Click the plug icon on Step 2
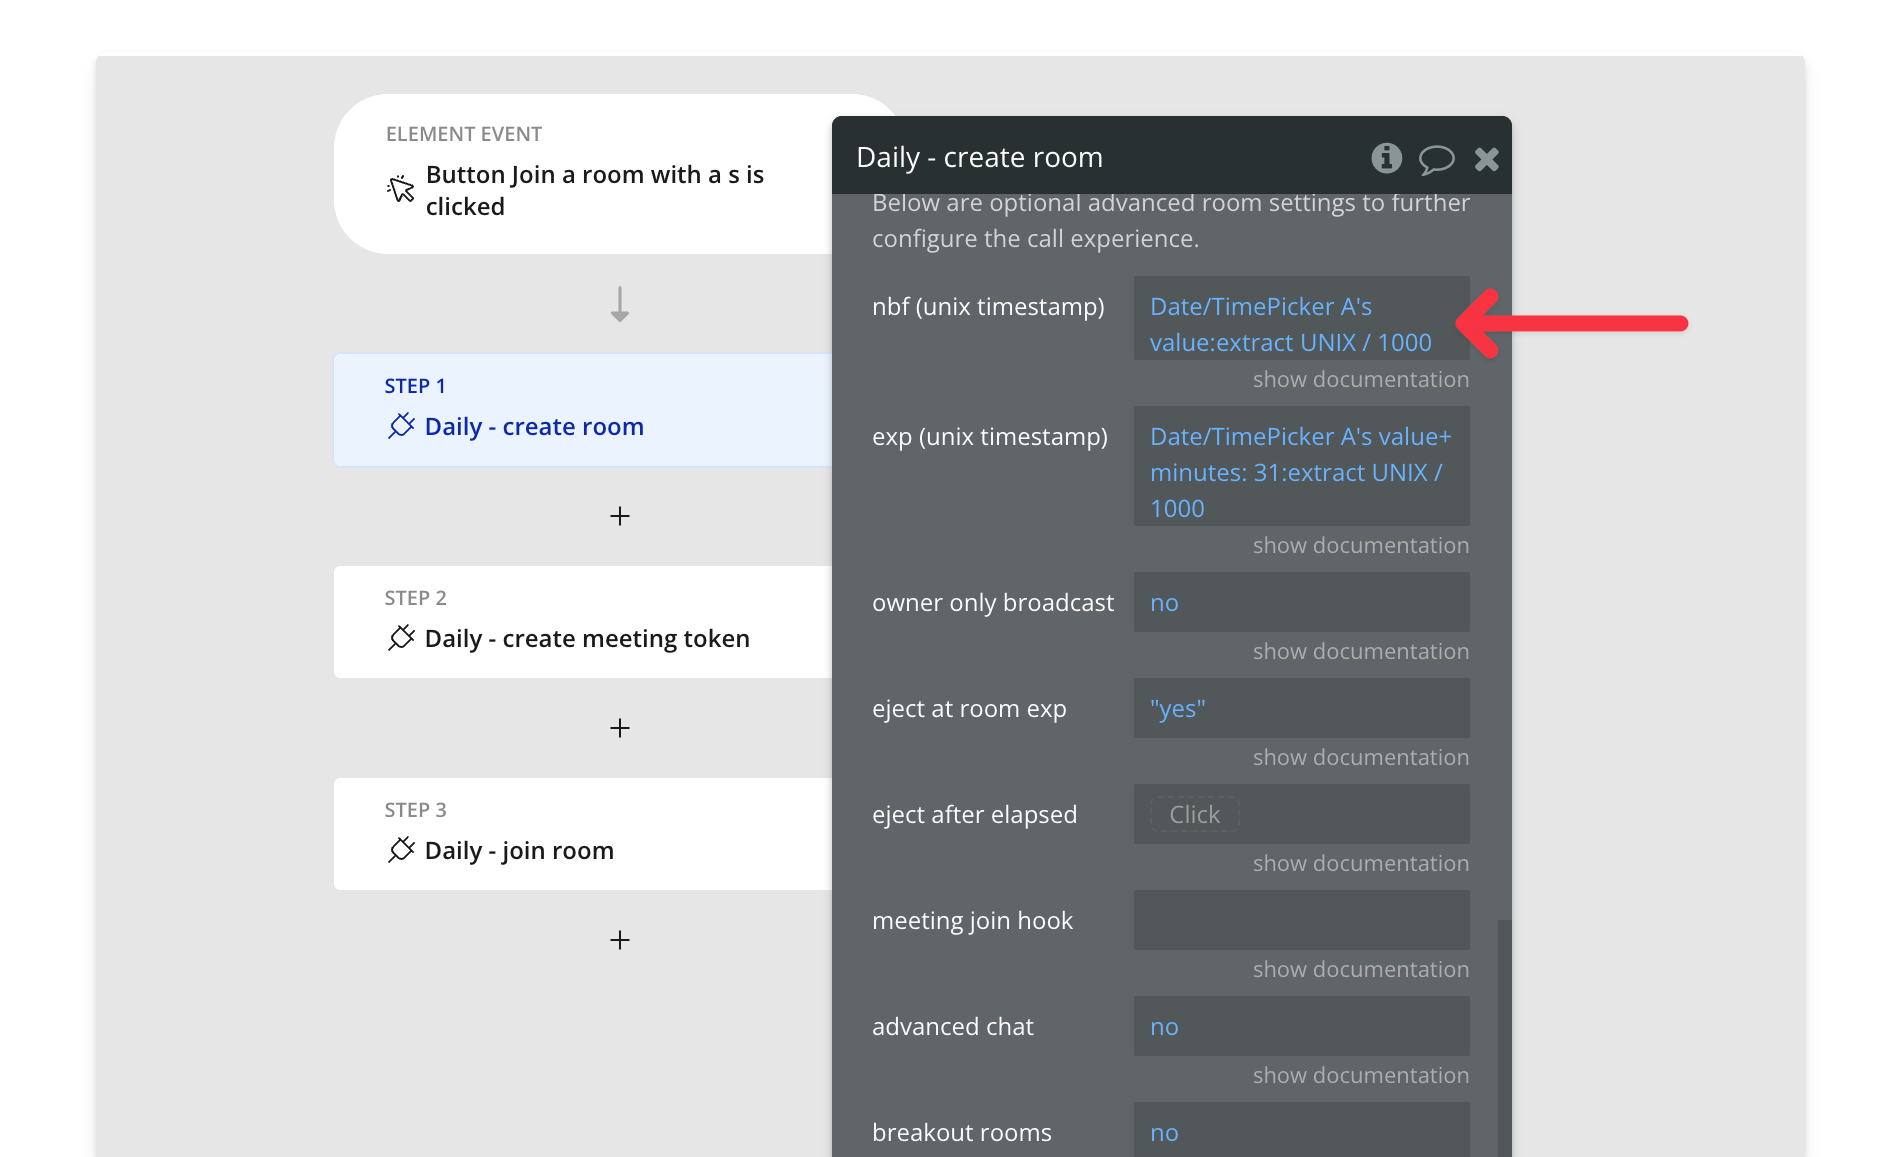Screen dimensions: 1901x1157 [401, 638]
